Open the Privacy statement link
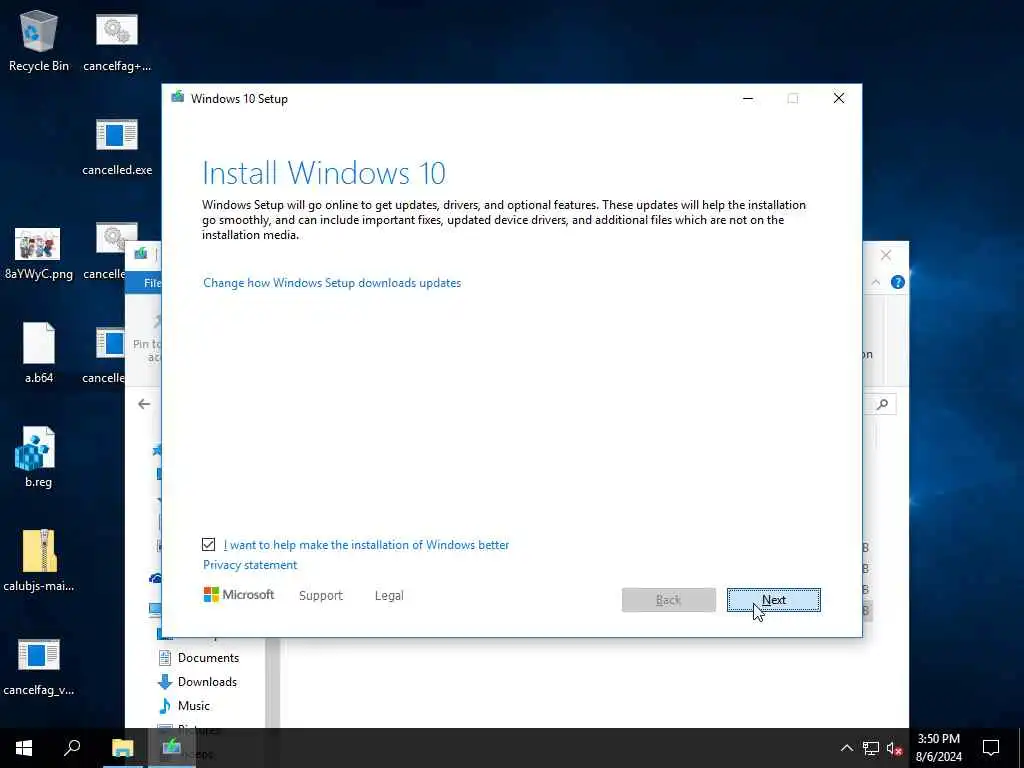The height and width of the screenshot is (768, 1024). (250, 564)
